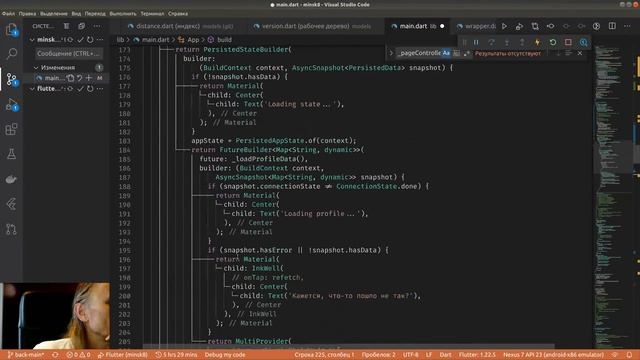
Task: Open main.dart file from the changes row
Action: click(71, 78)
